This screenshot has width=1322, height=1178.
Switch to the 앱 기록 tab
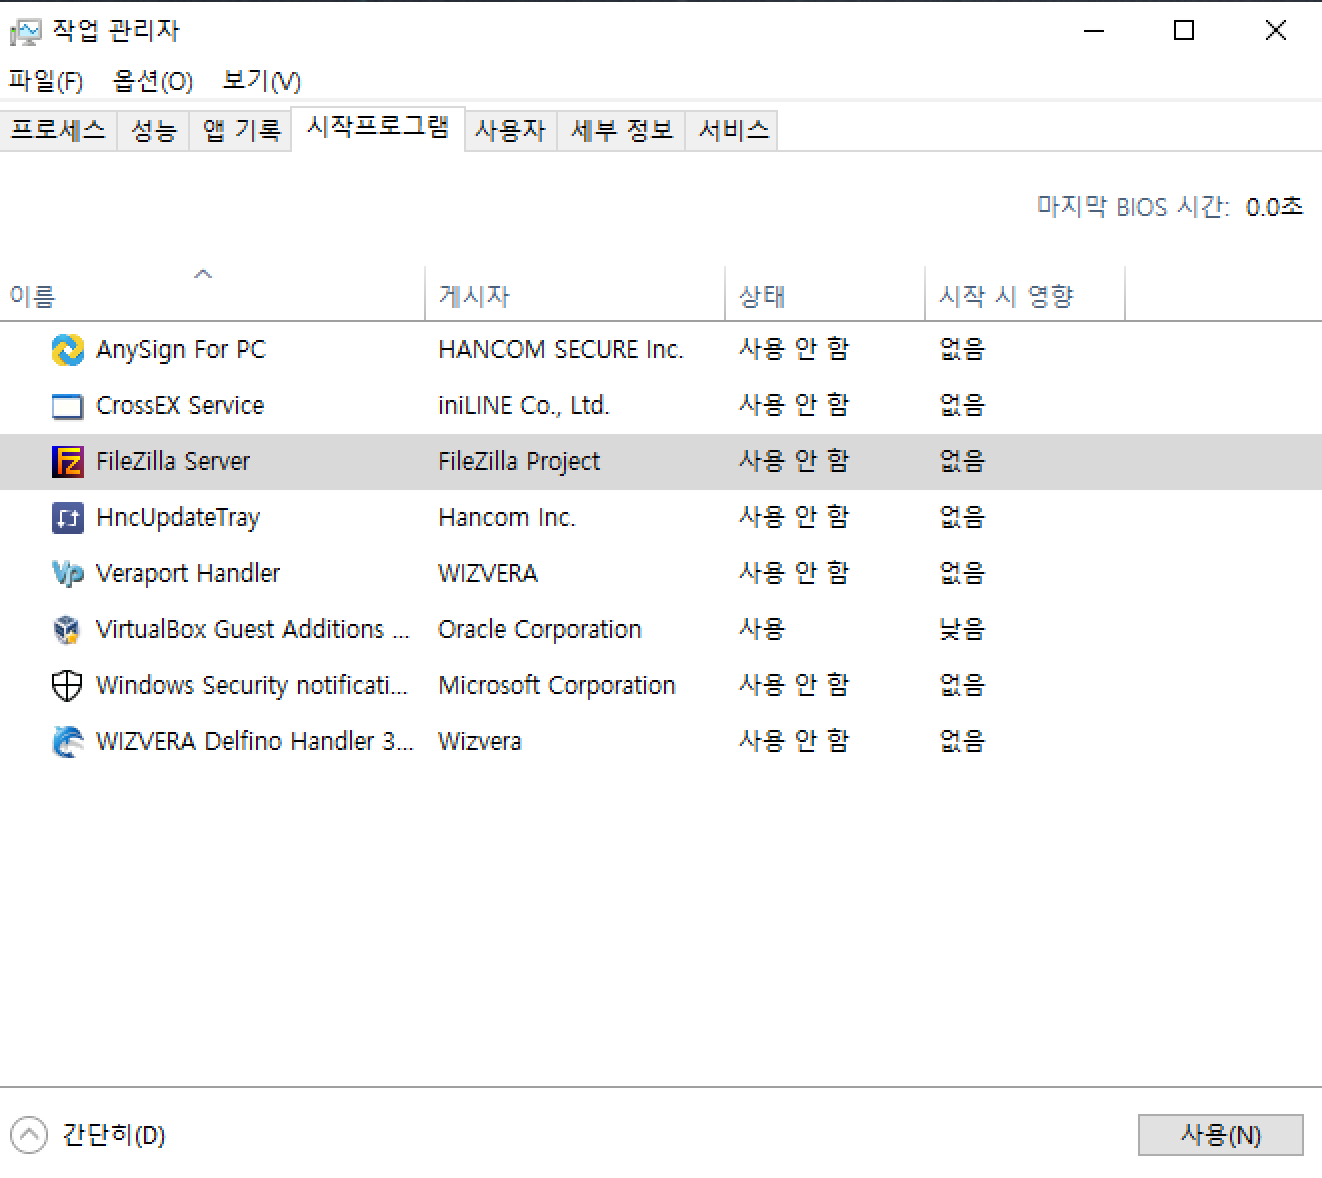pos(240,130)
